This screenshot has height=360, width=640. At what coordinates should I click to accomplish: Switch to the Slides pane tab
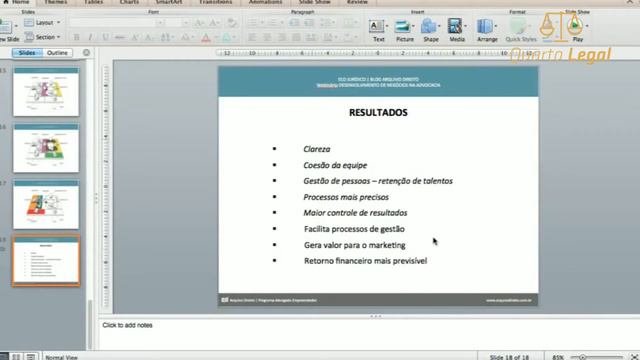tap(27, 53)
